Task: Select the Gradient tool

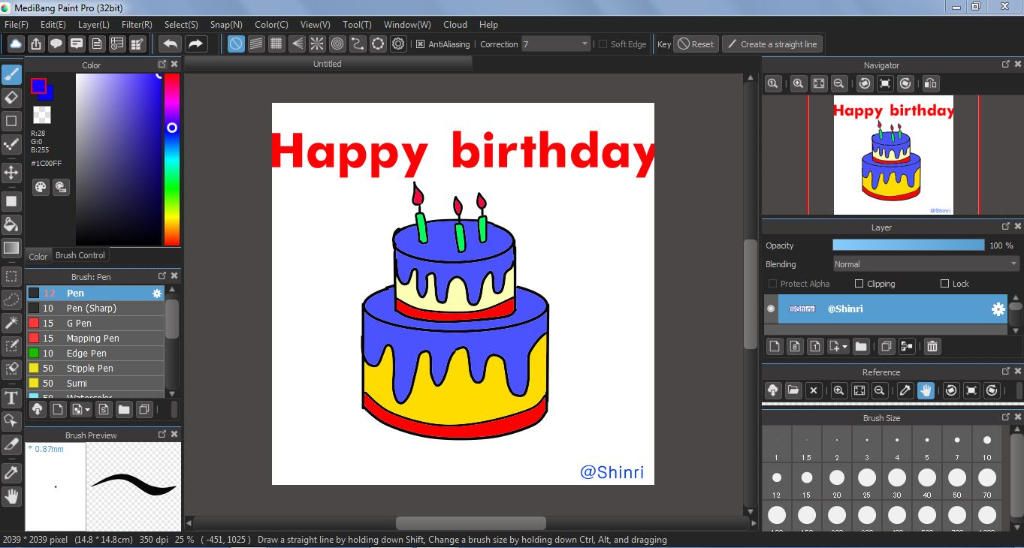Action: [11, 248]
